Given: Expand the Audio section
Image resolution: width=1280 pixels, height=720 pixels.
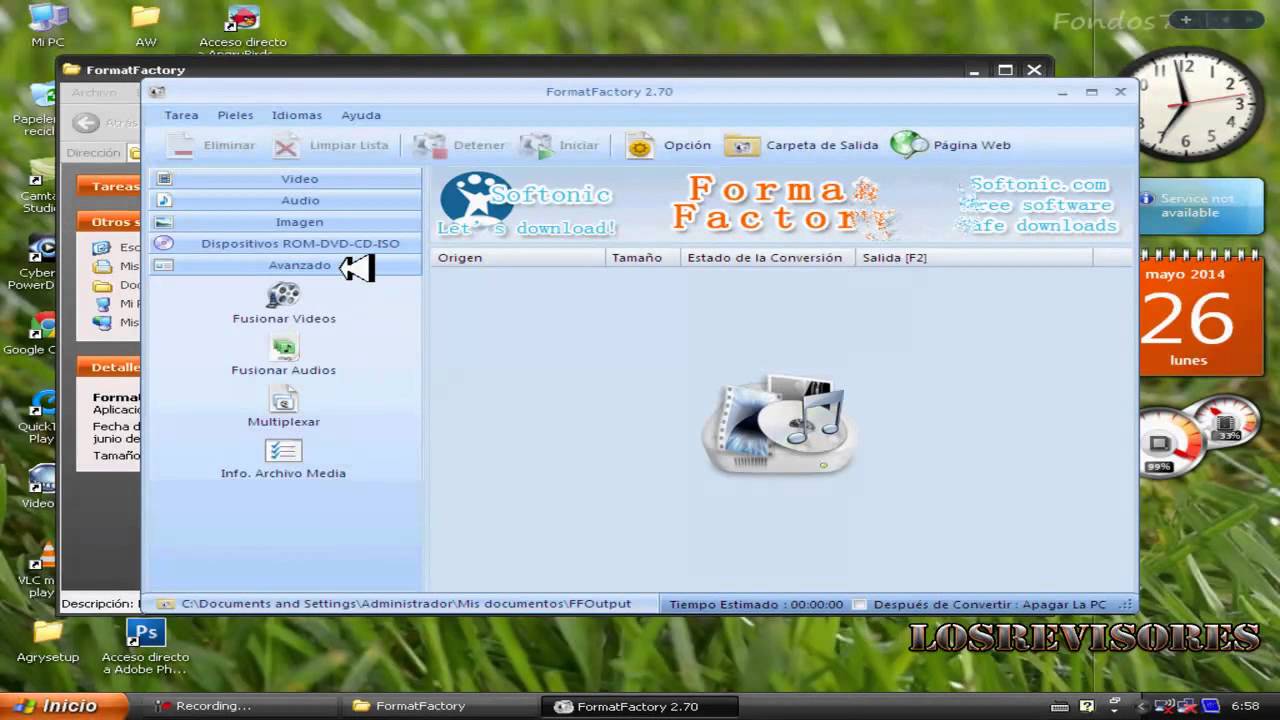Looking at the screenshot, I should click(286, 200).
